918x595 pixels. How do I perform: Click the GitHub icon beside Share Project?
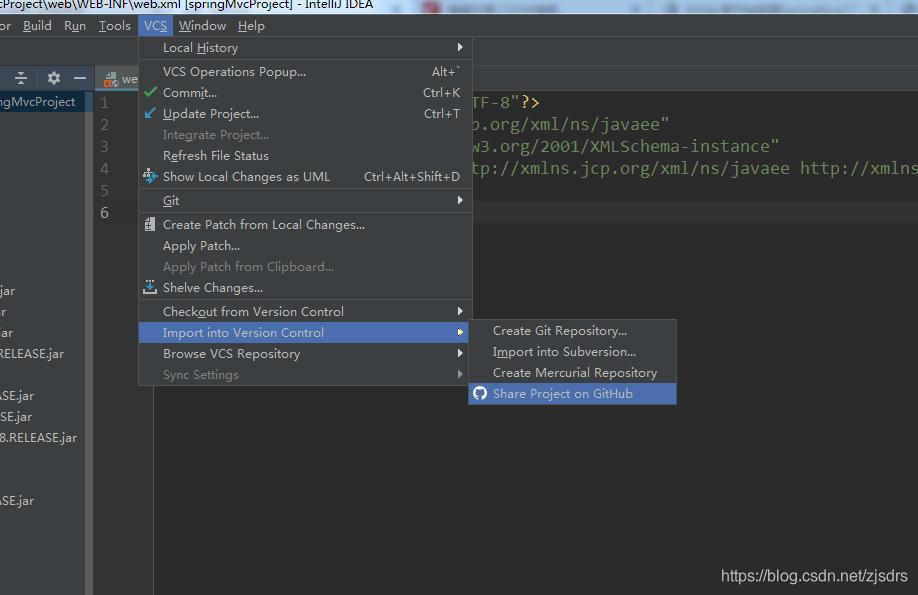(479, 393)
